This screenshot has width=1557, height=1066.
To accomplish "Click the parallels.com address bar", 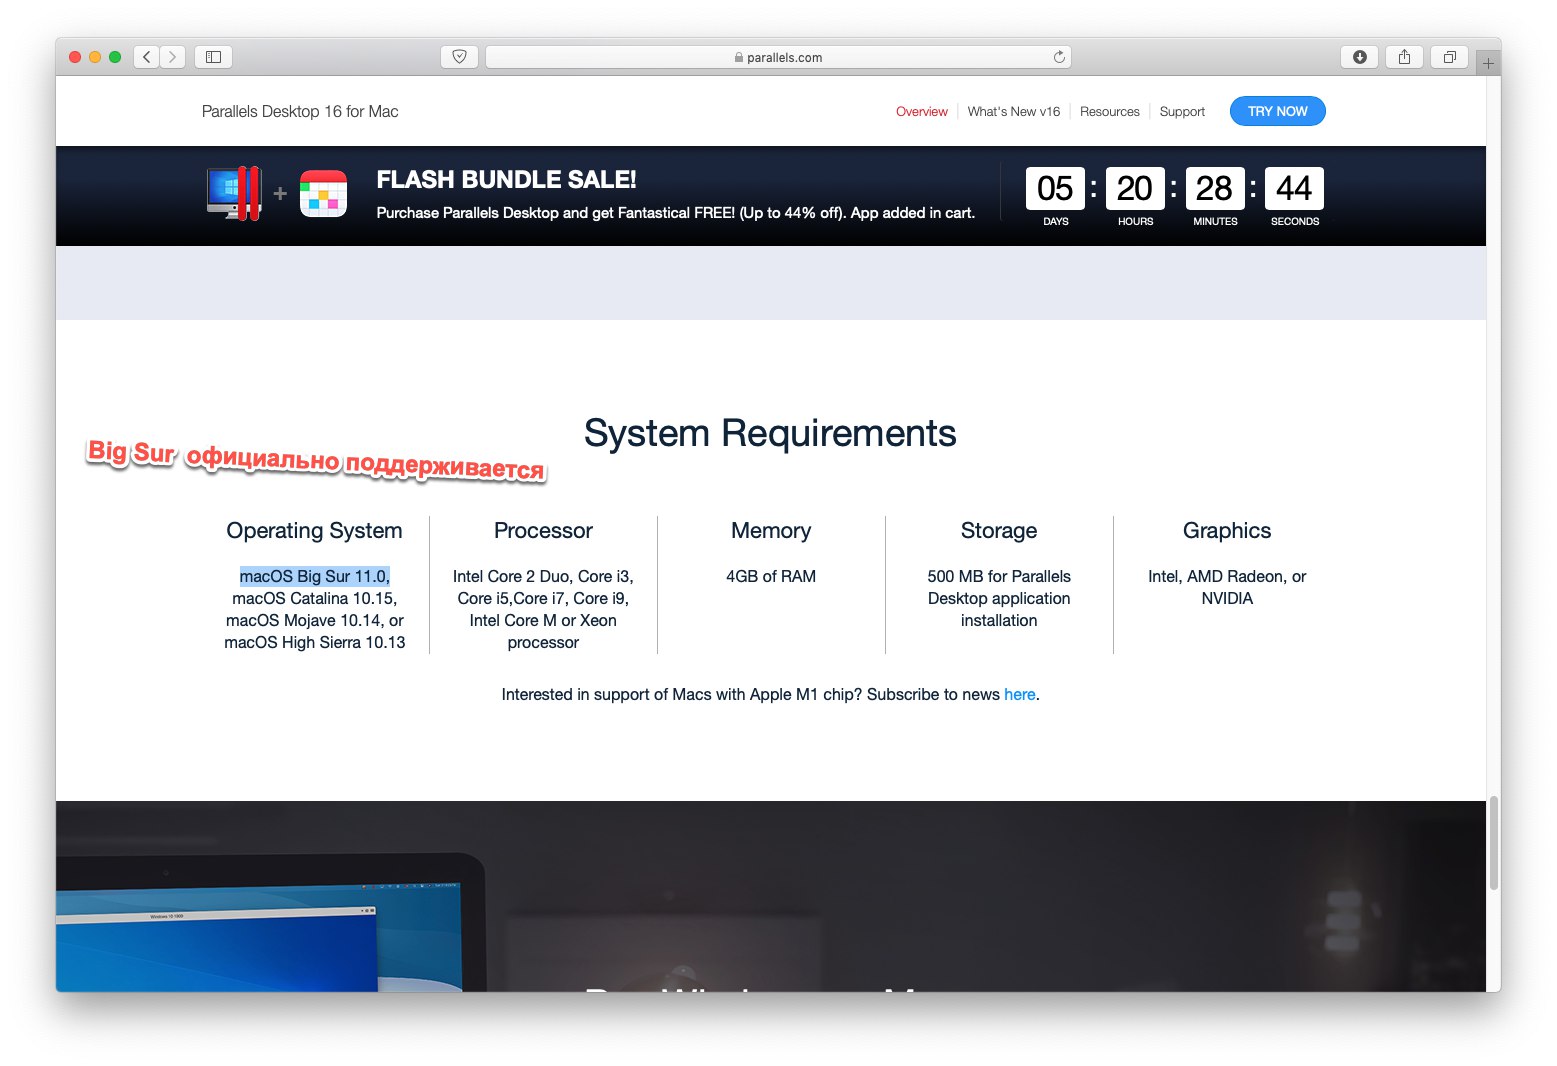I will click(778, 57).
